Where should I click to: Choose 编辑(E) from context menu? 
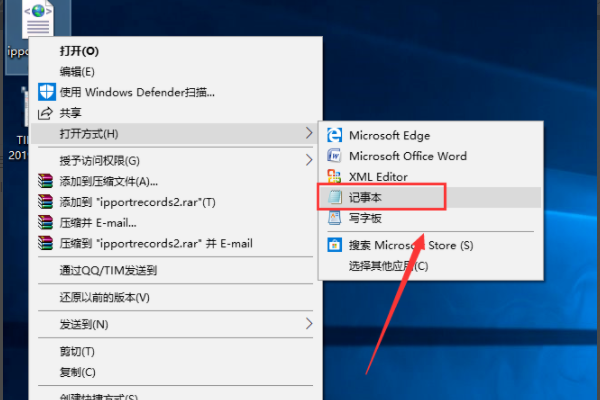tap(176, 72)
